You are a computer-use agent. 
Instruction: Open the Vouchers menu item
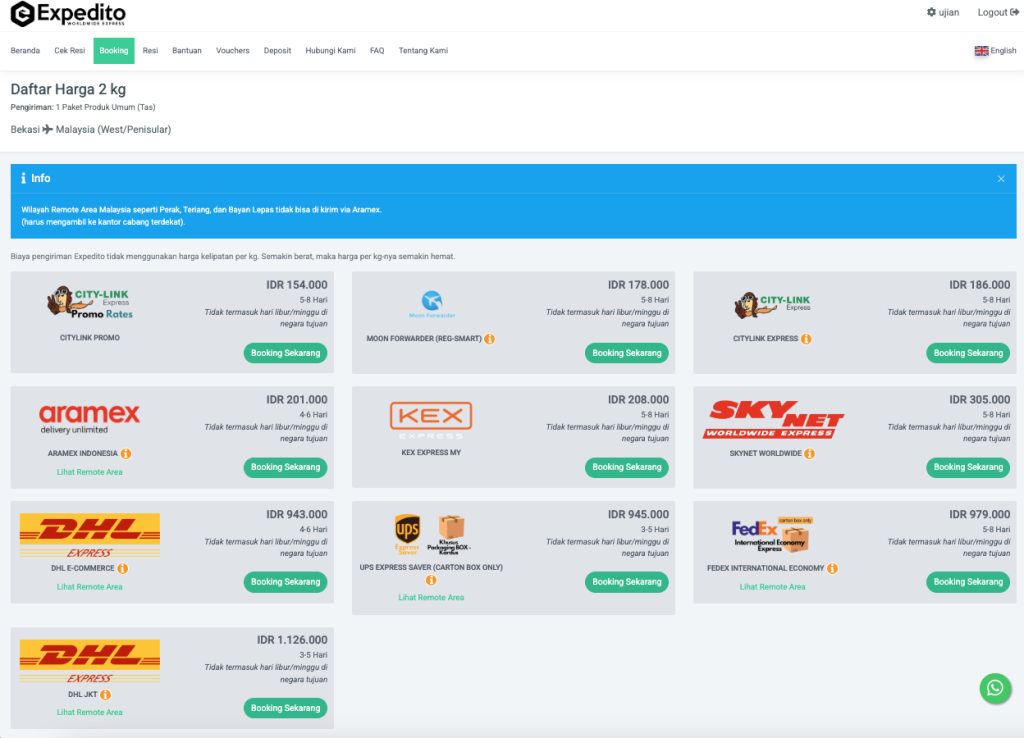pyautogui.click(x=233, y=51)
